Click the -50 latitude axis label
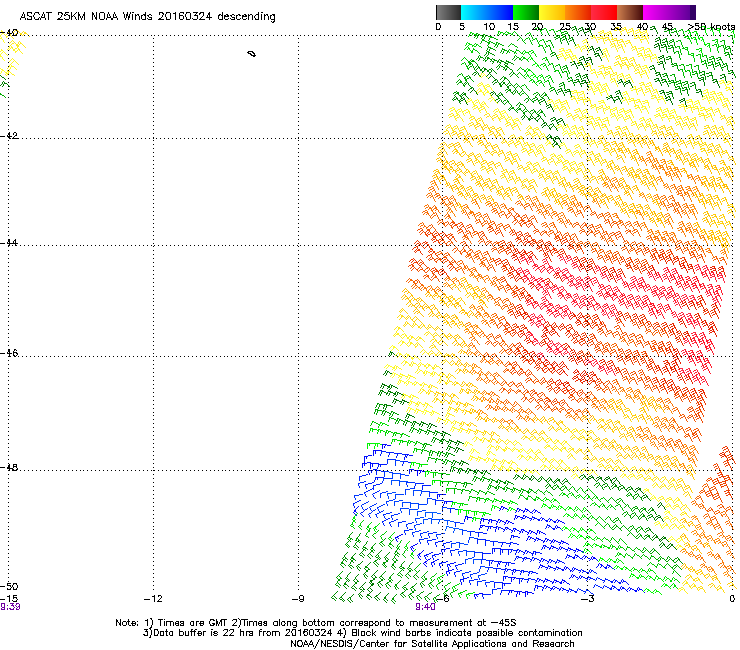 (x=9, y=586)
